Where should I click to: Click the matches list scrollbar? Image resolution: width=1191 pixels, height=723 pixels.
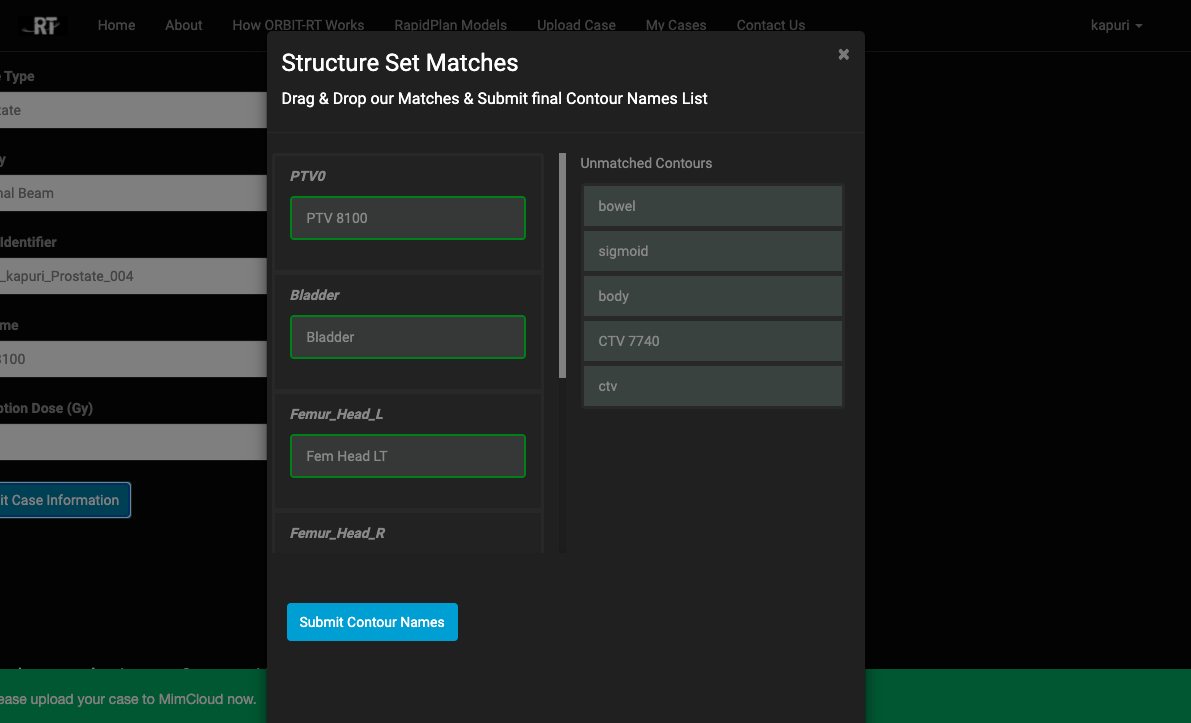tap(562, 266)
